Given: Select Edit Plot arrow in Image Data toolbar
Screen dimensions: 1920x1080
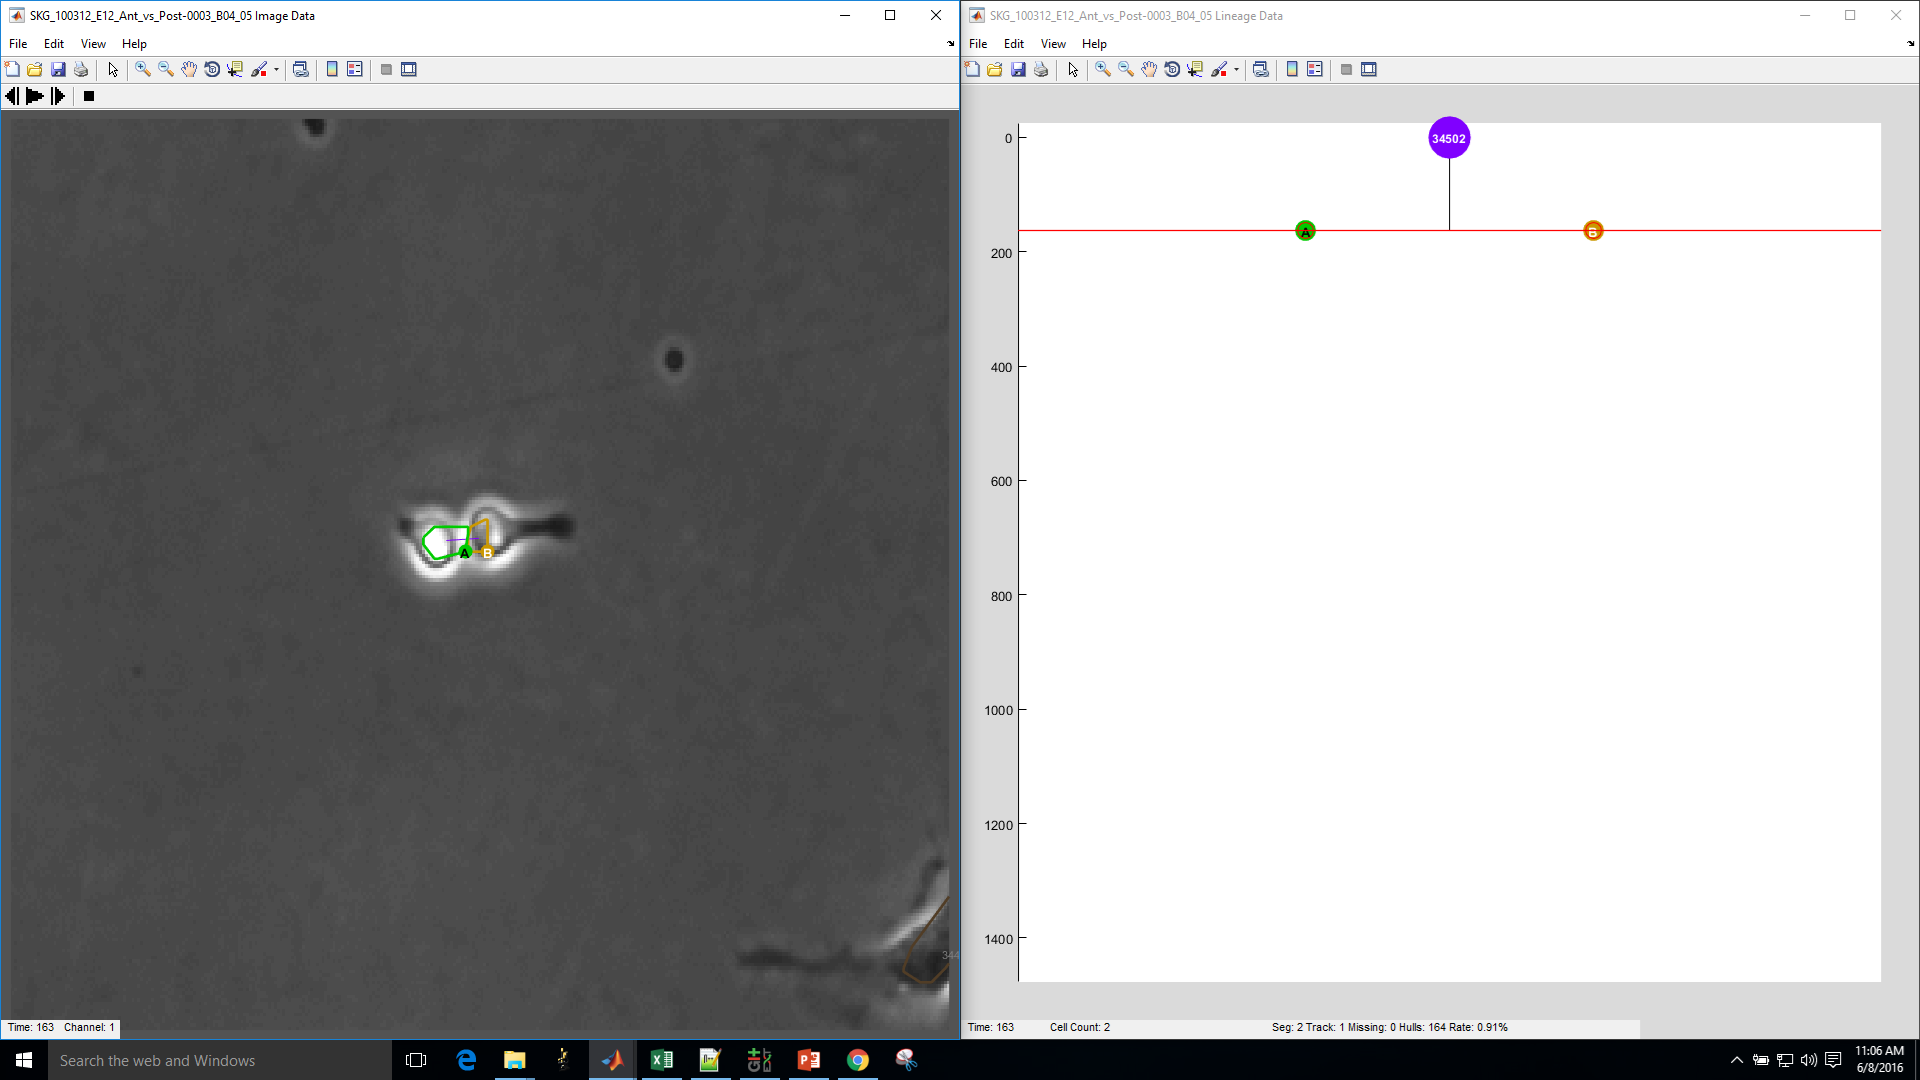Looking at the screenshot, I should pyautogui.click(x=113, y=69).
